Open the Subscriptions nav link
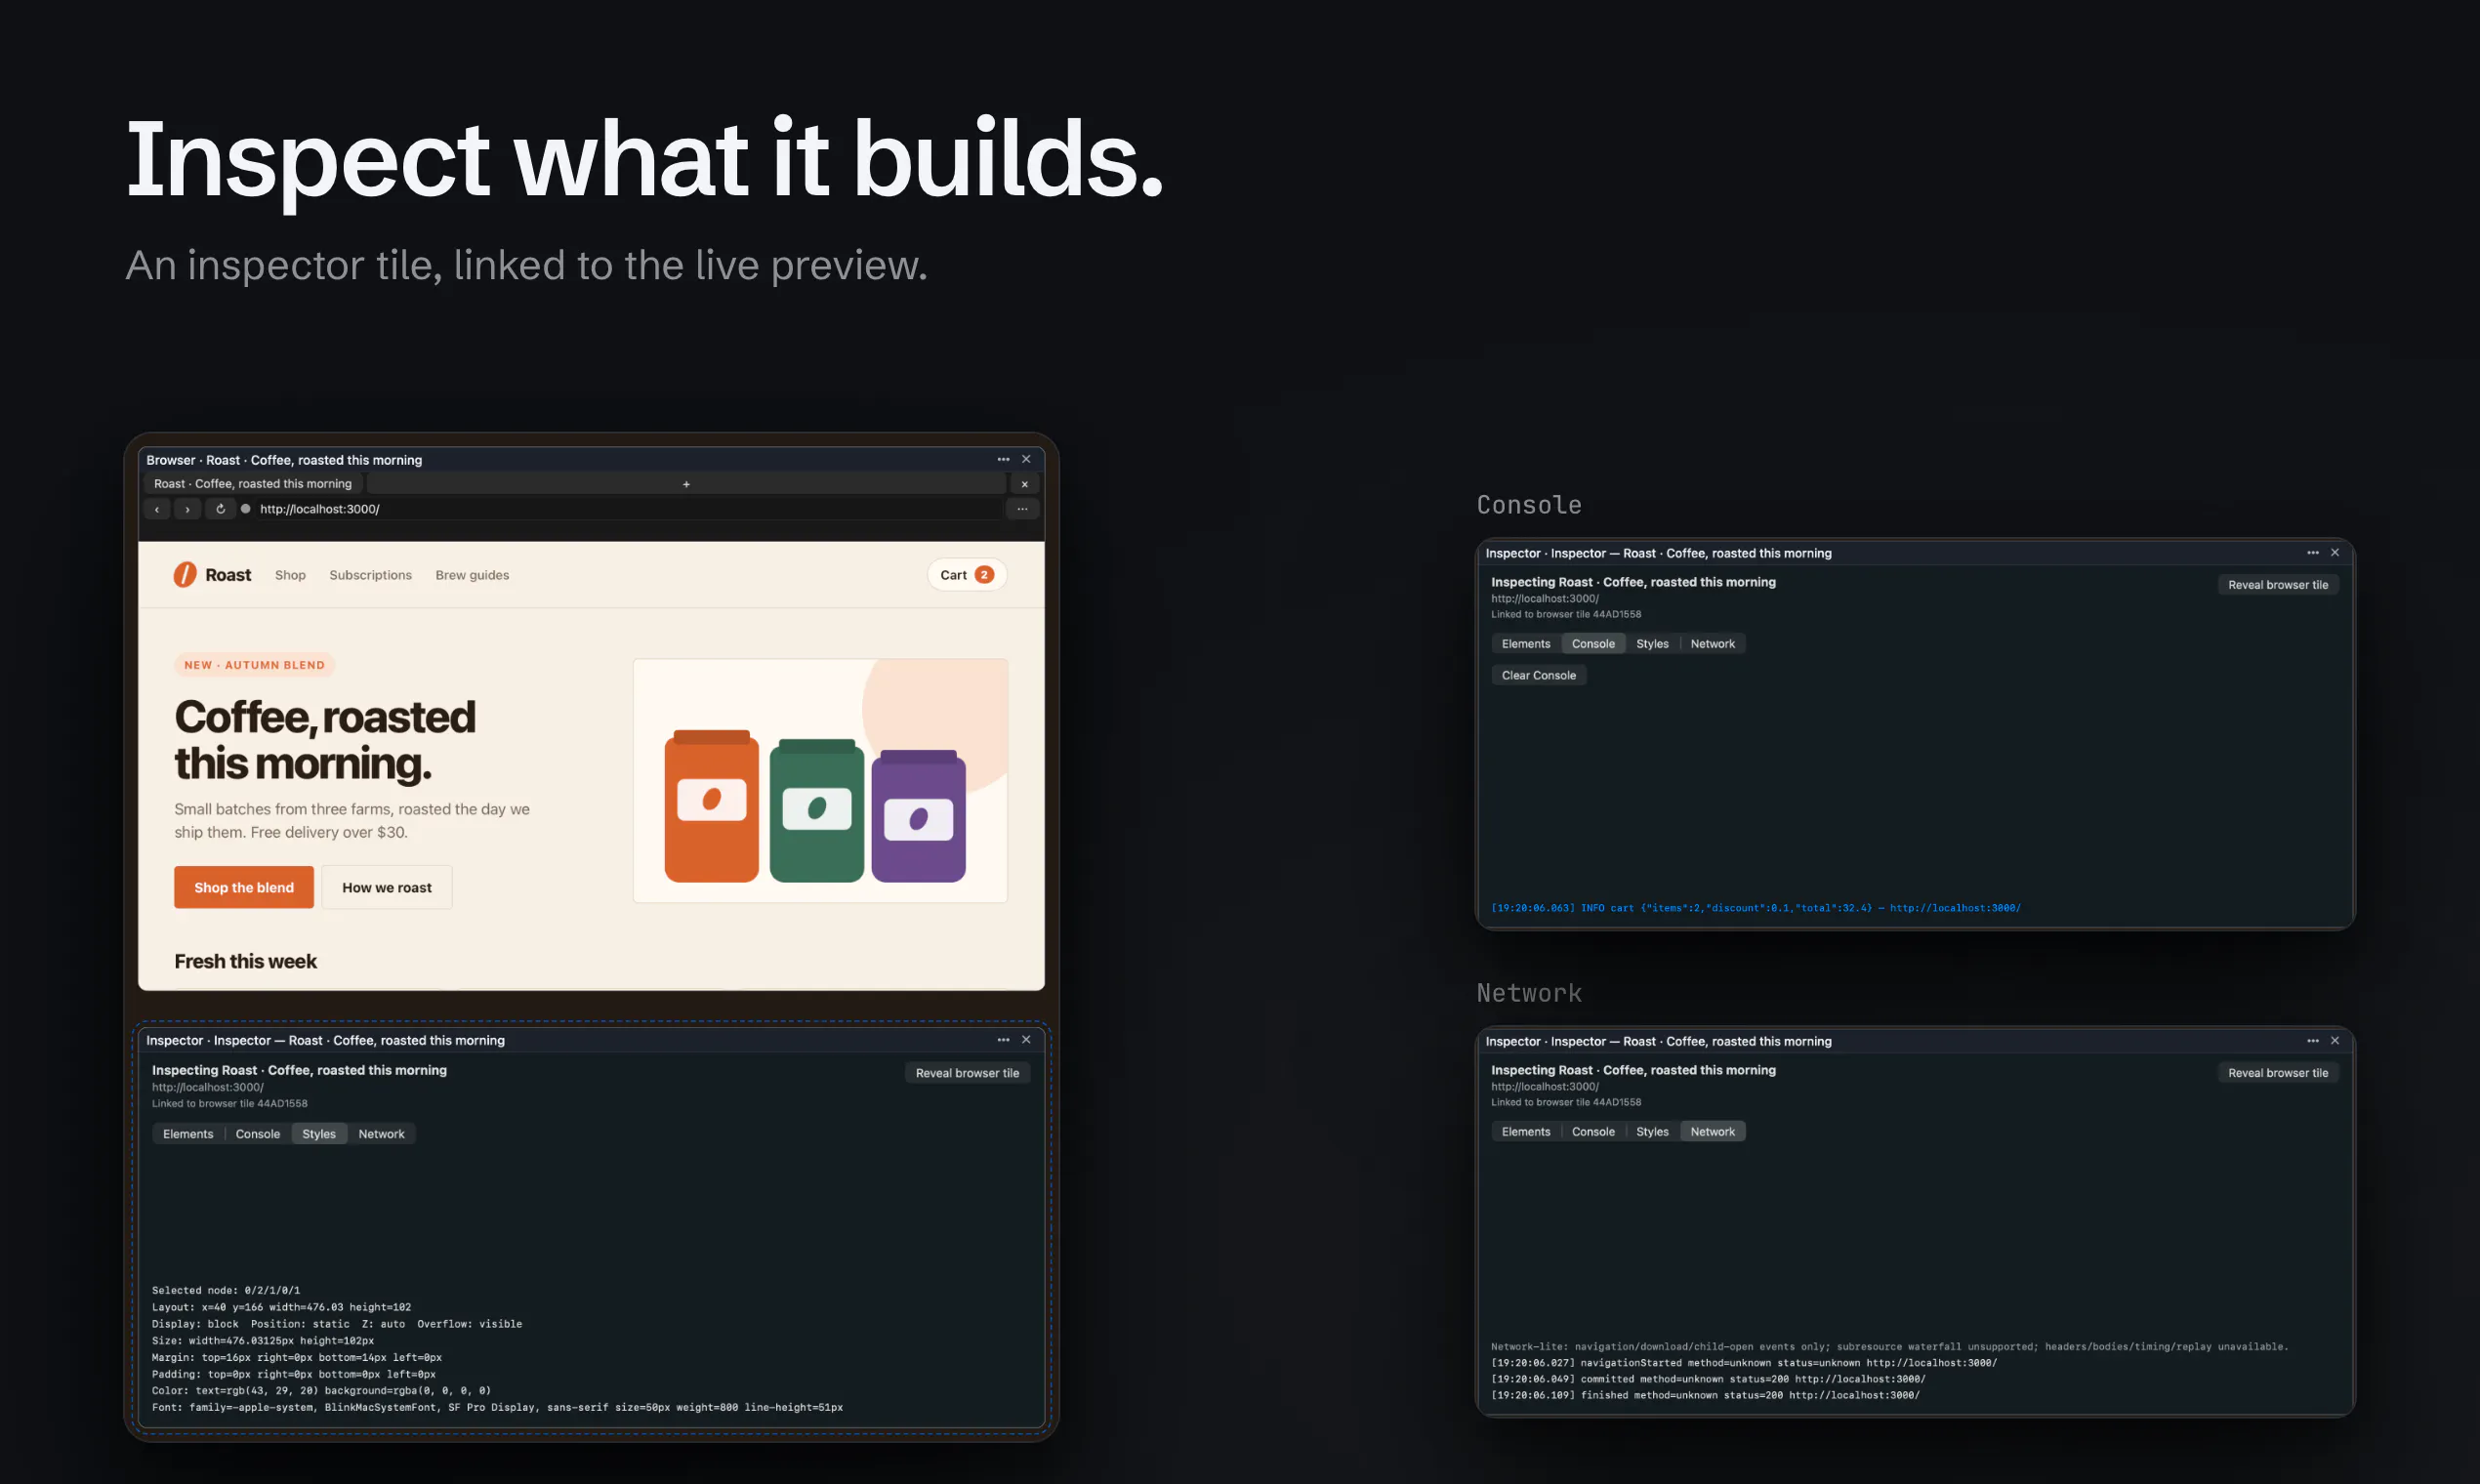Image resolution: width=2480 pixels, height=1484 pixels. [x=370, y=575]
